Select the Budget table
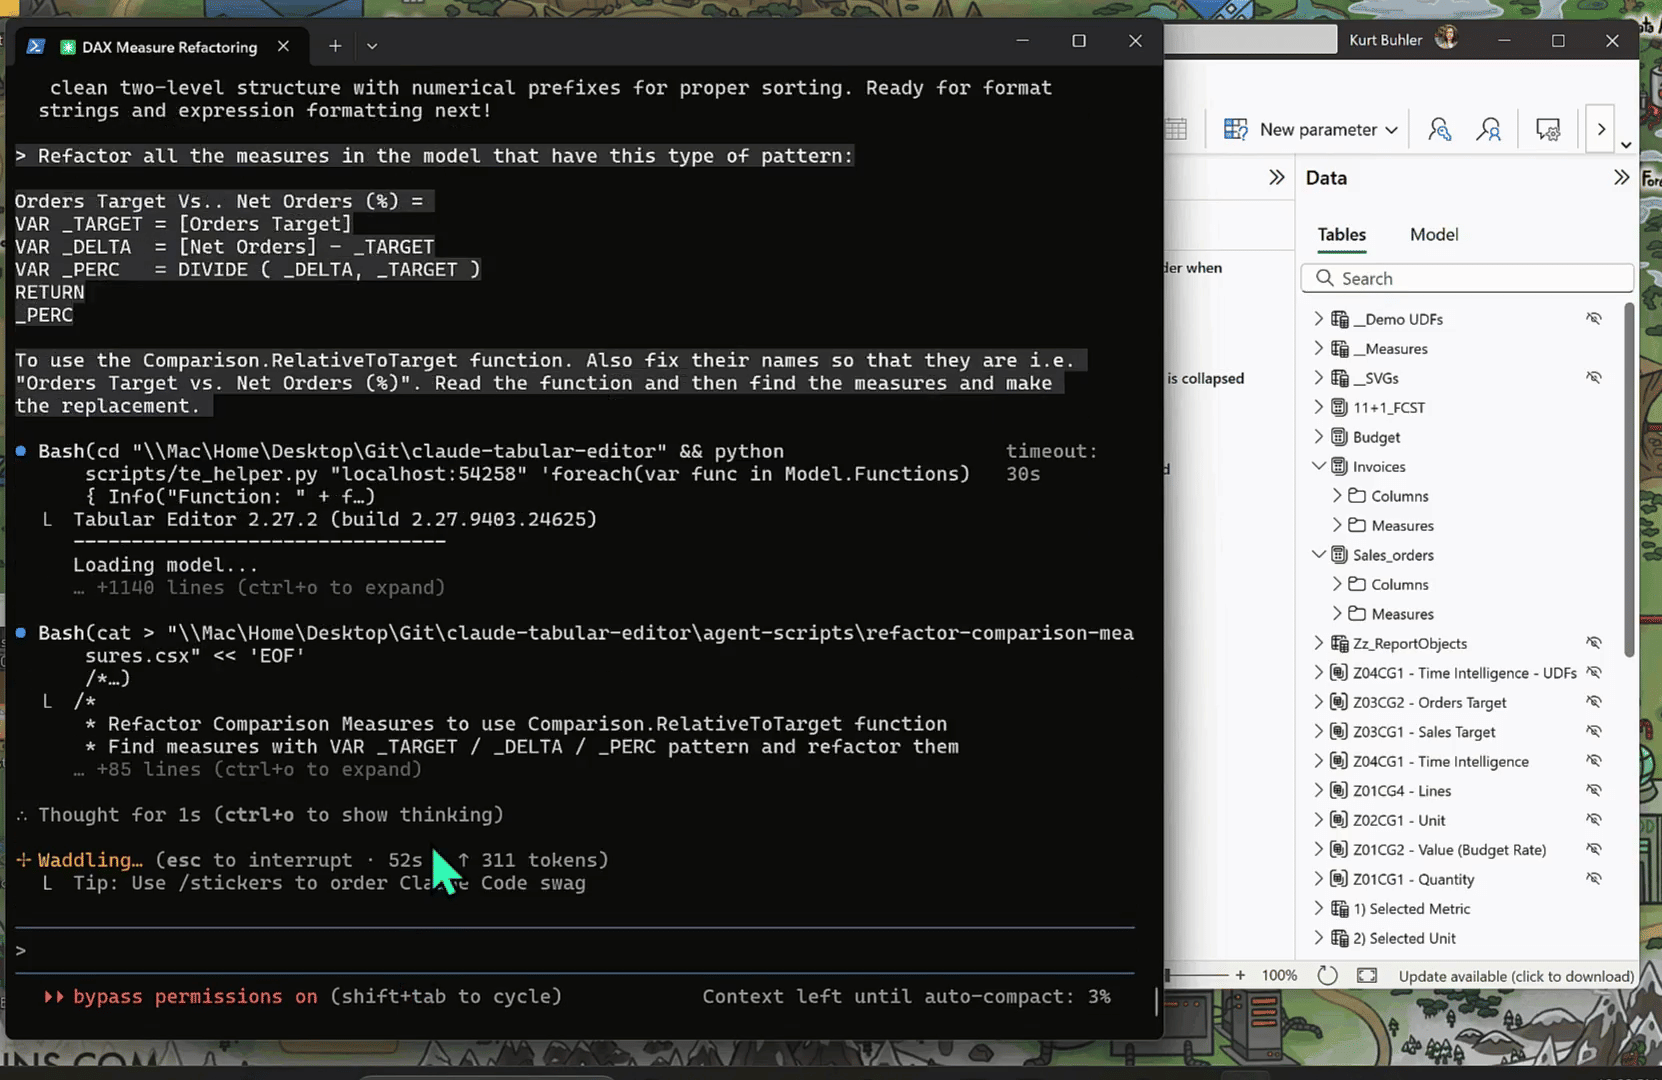Viewport: 1662px width, 1080px height. pyautogui.click(x=1376, y=437)
